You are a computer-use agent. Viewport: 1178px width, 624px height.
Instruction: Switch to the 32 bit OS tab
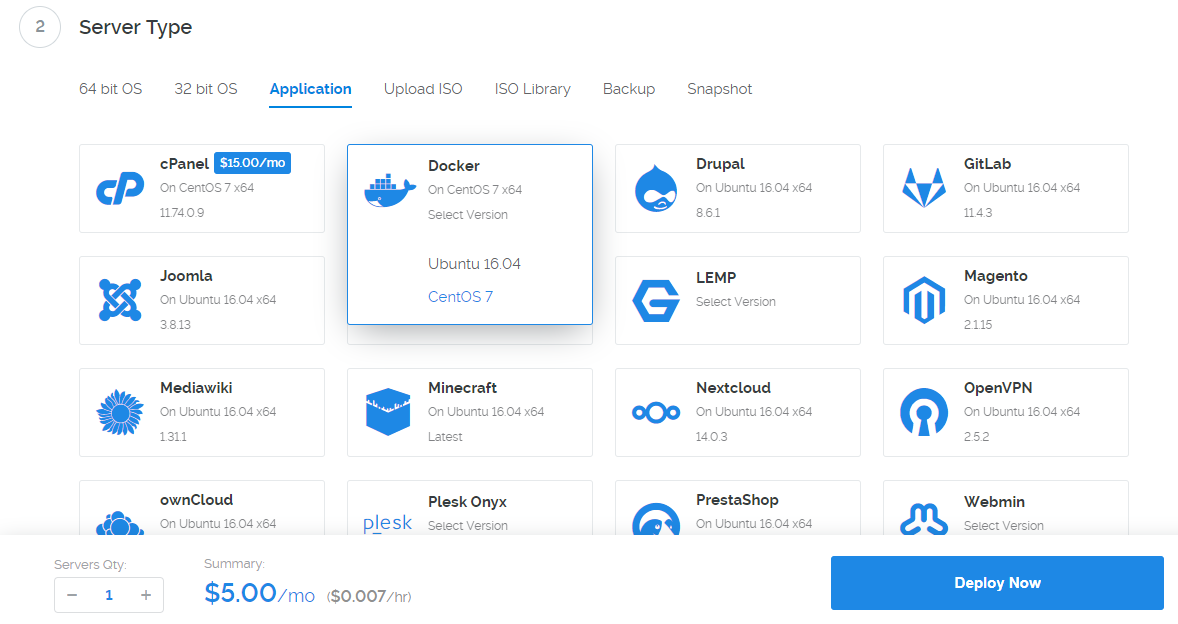click(206, 89)
